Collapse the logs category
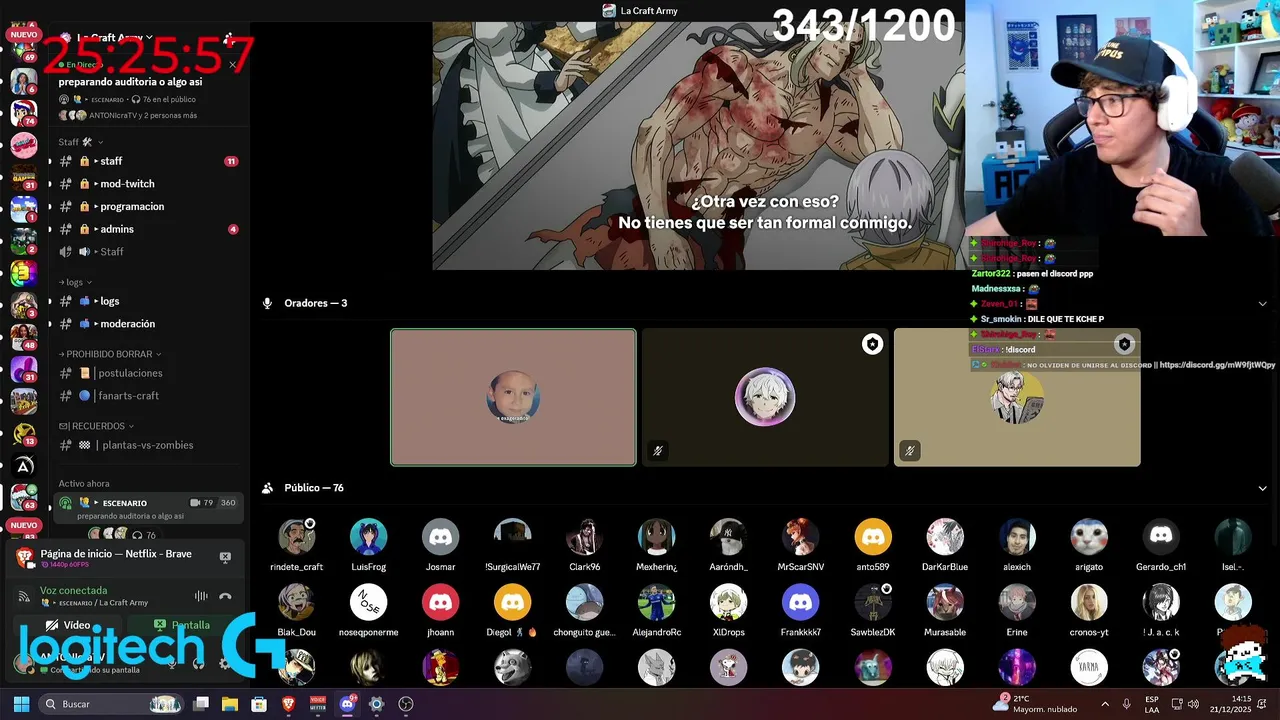This screenshot has width=1280, height=720. [75, 282]
